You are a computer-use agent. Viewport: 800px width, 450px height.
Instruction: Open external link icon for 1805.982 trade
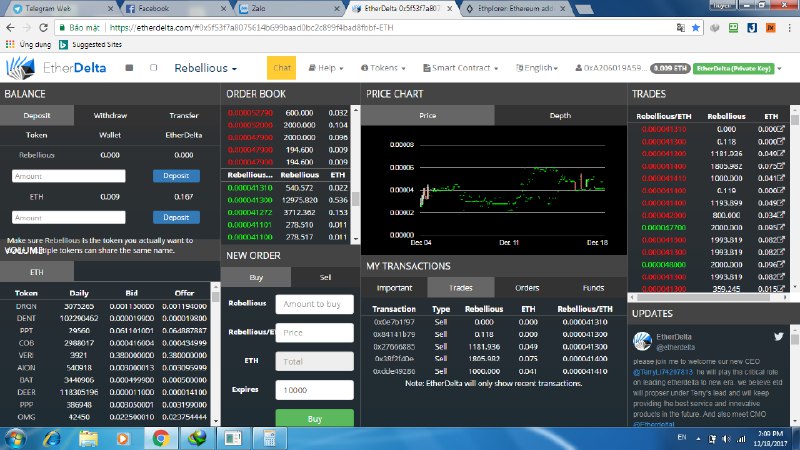click(780, 165)
